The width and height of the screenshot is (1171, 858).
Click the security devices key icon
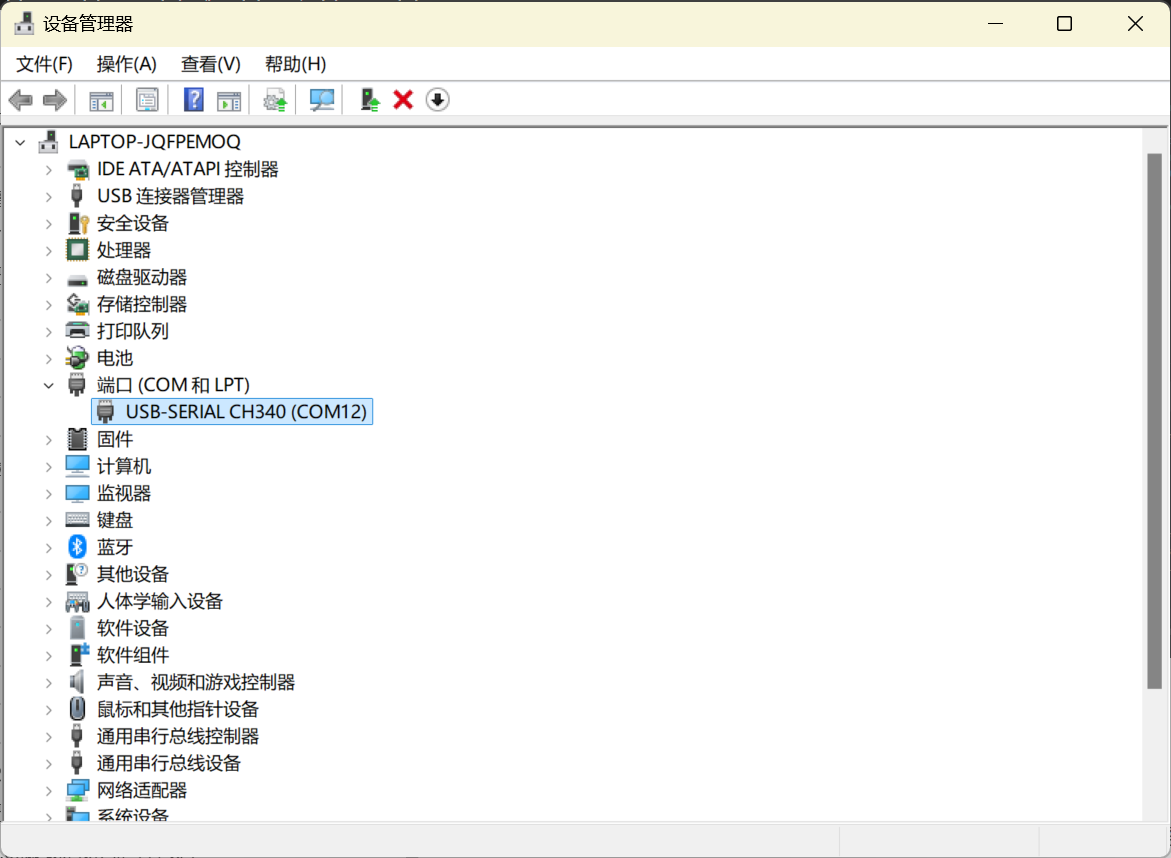click(78, 223)
